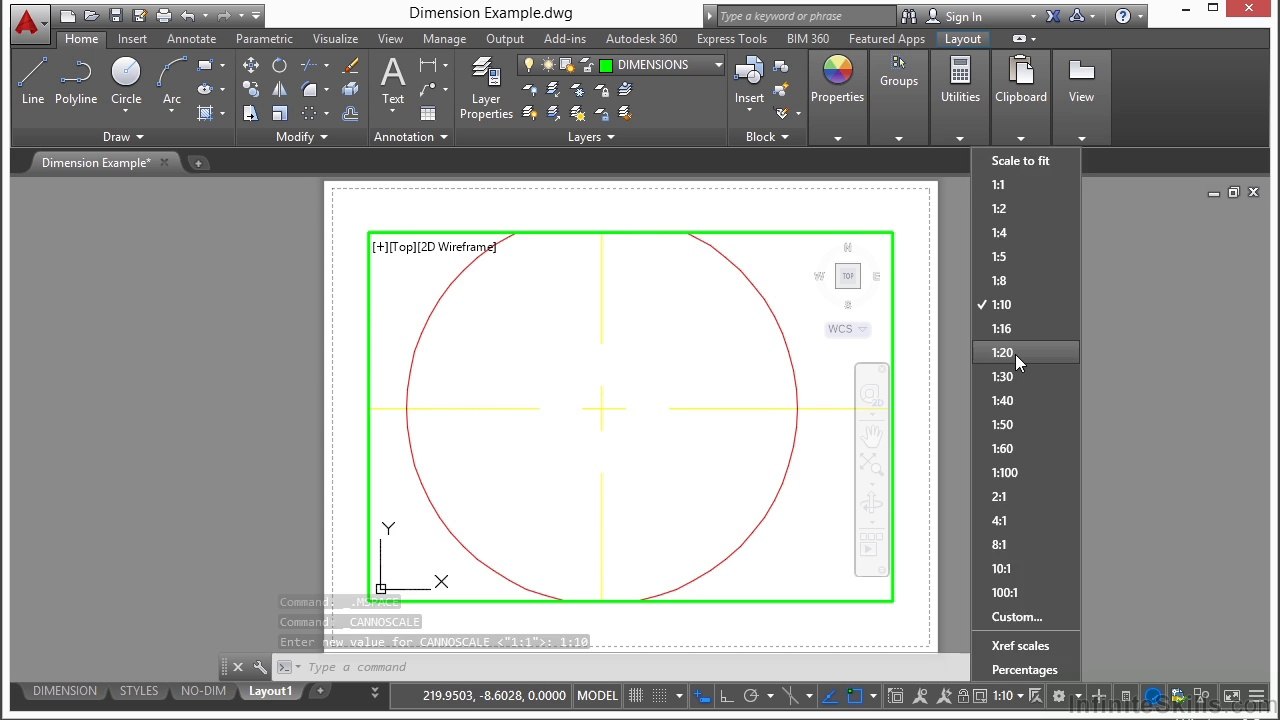1280x720 pixels.
Task: Click the [+] viewport controls label
Action: [x=380, y=247]
